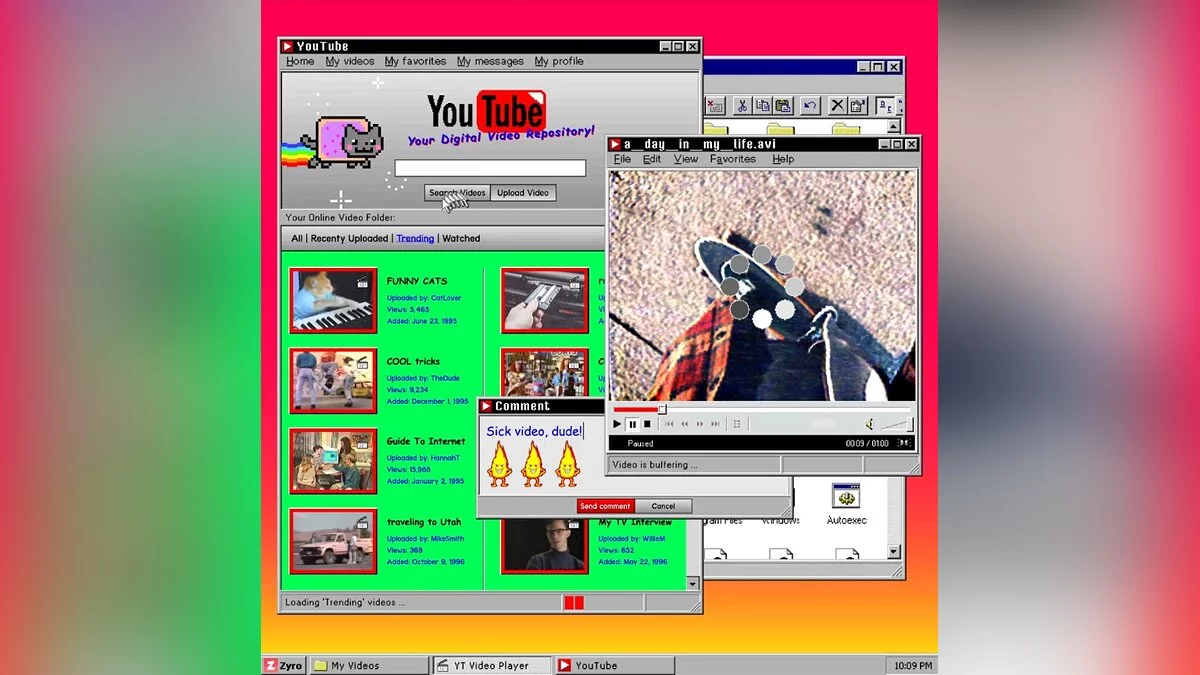Screen dimensions: 1200x675
Task: Select the All filter tab
Action: point(297,239)
